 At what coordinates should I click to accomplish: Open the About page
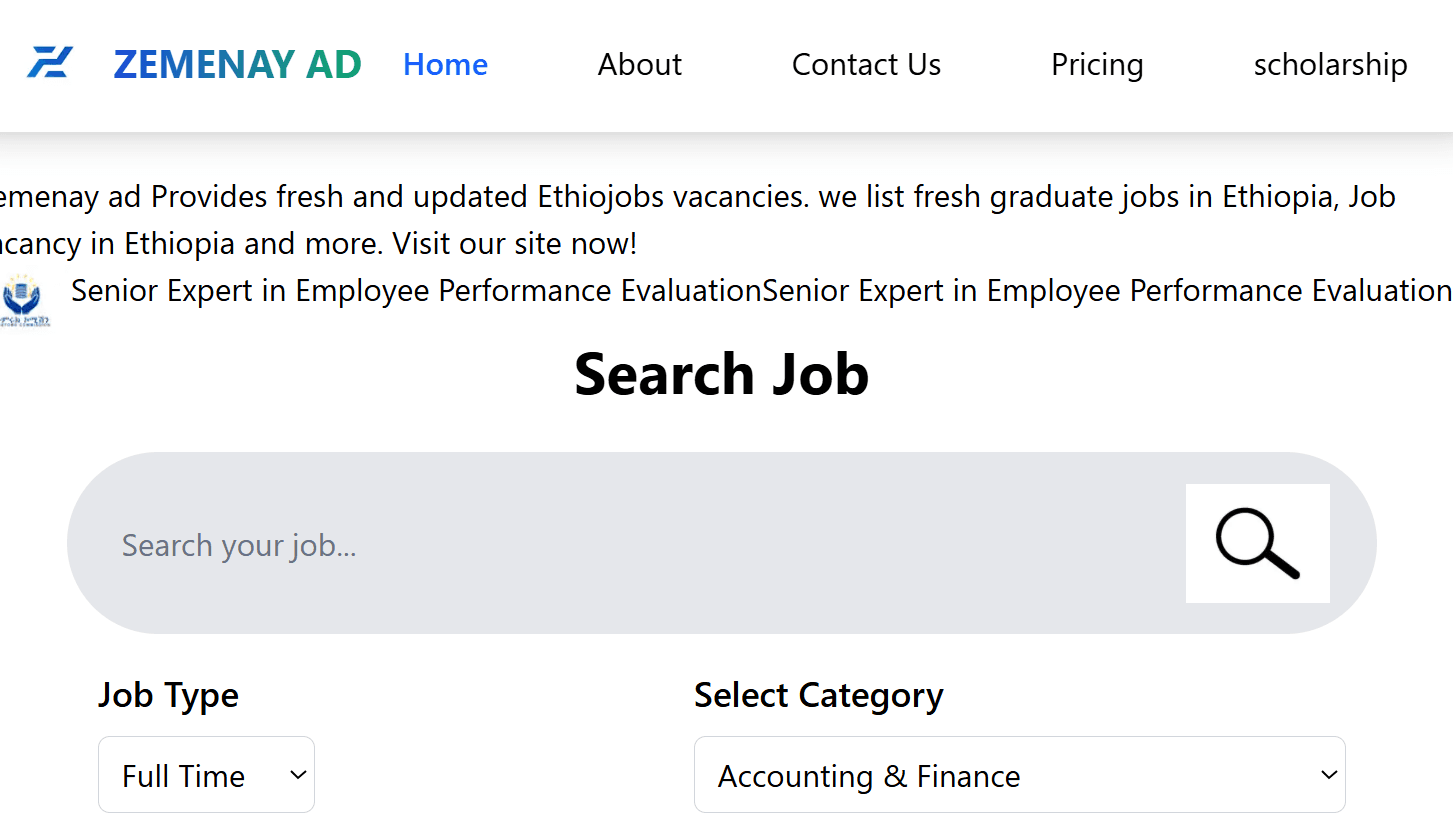click(639, 64)
